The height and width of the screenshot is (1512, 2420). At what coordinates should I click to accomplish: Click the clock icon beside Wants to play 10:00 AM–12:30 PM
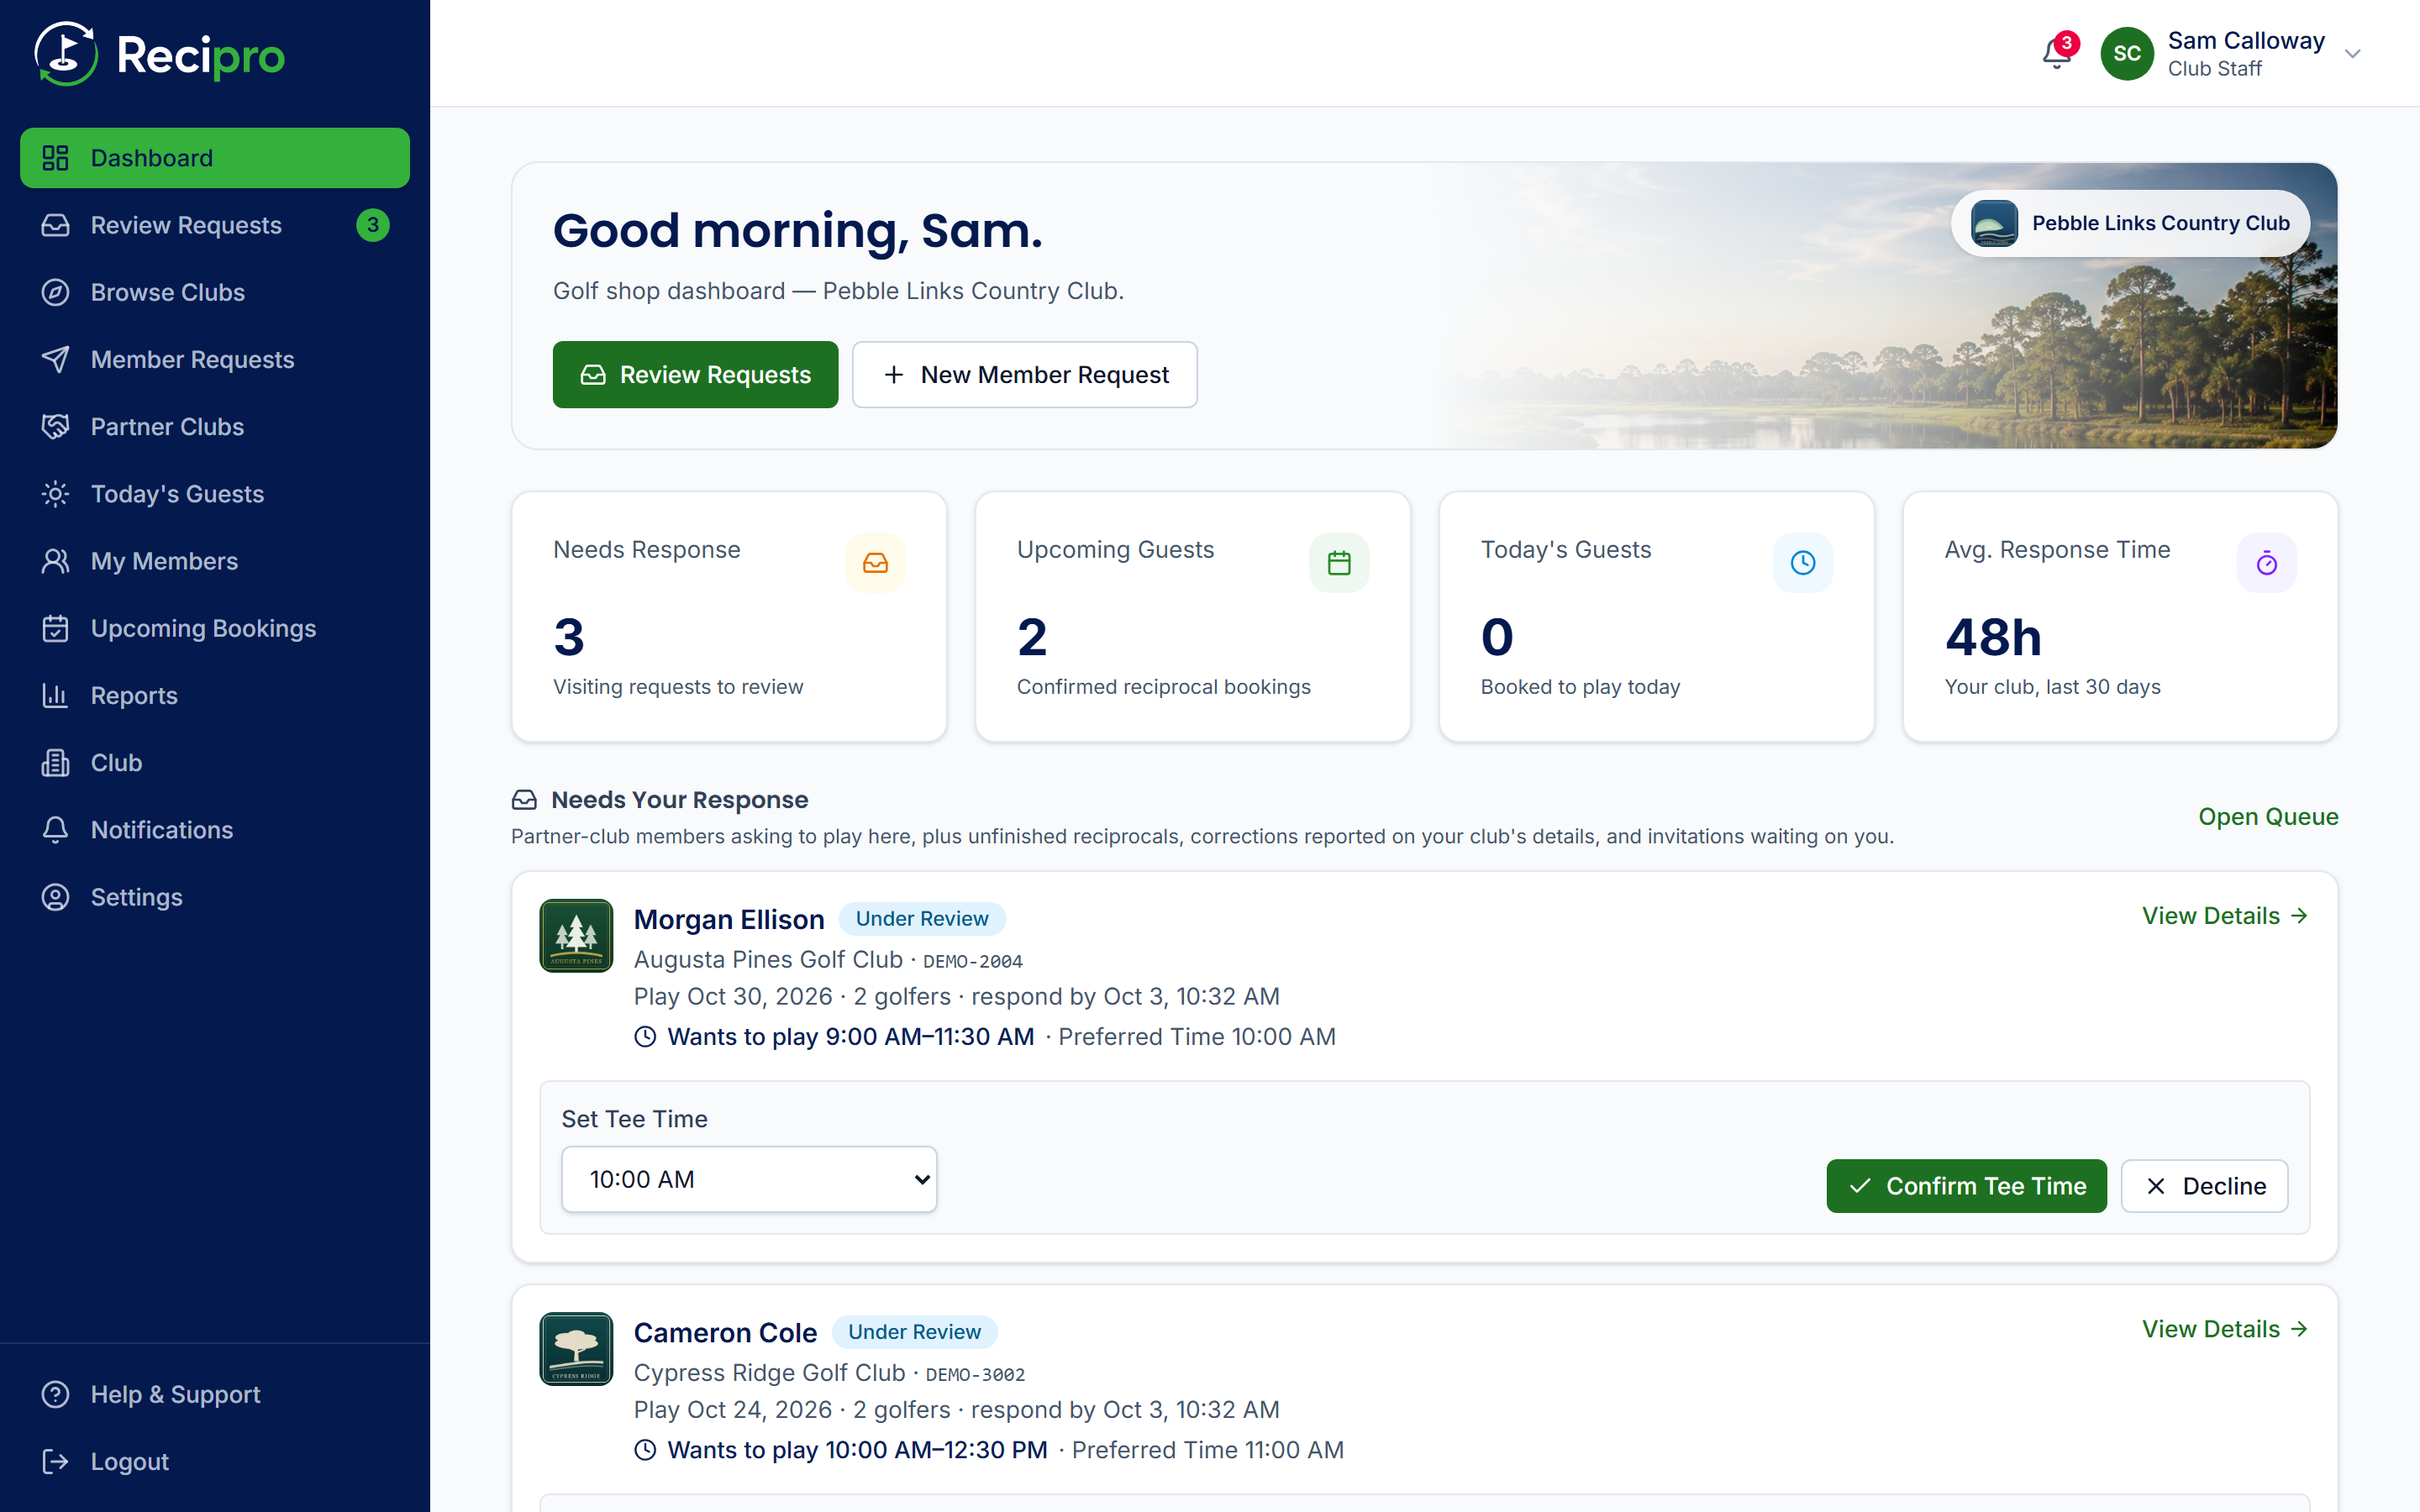[646, 1450]
